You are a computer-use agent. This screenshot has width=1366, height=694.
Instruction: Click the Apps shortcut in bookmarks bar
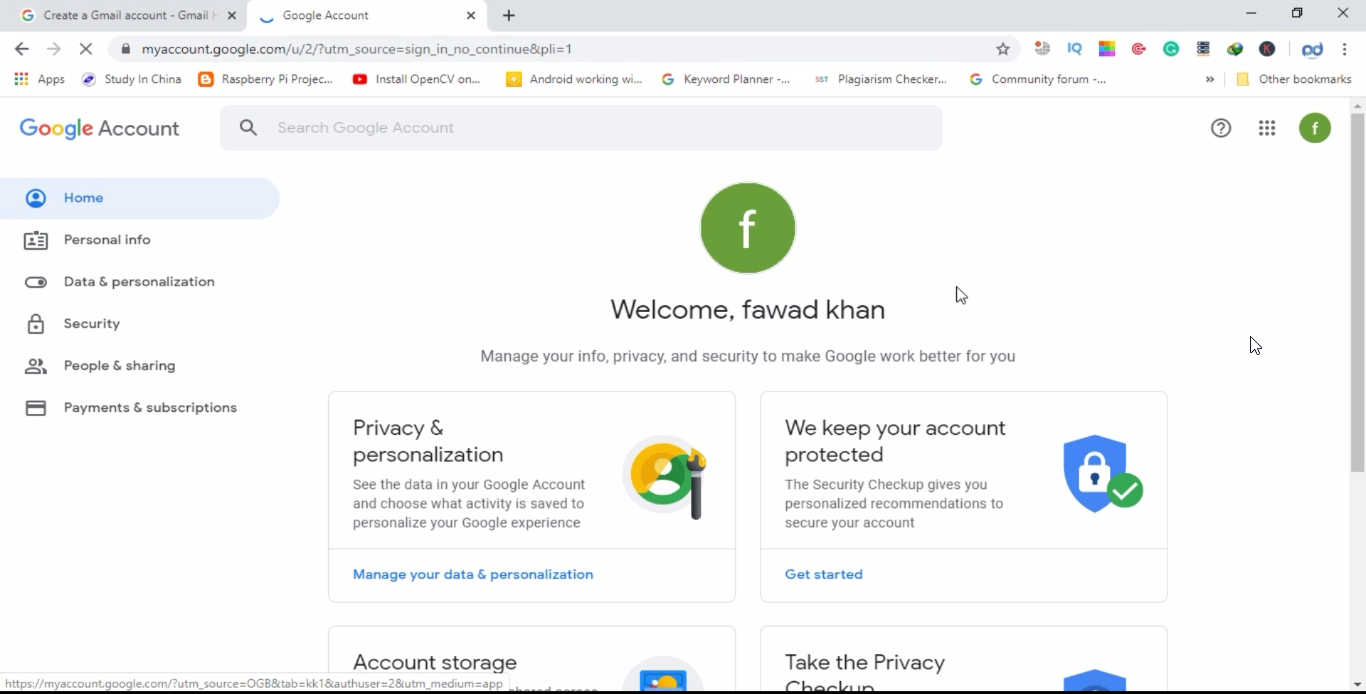40,79
